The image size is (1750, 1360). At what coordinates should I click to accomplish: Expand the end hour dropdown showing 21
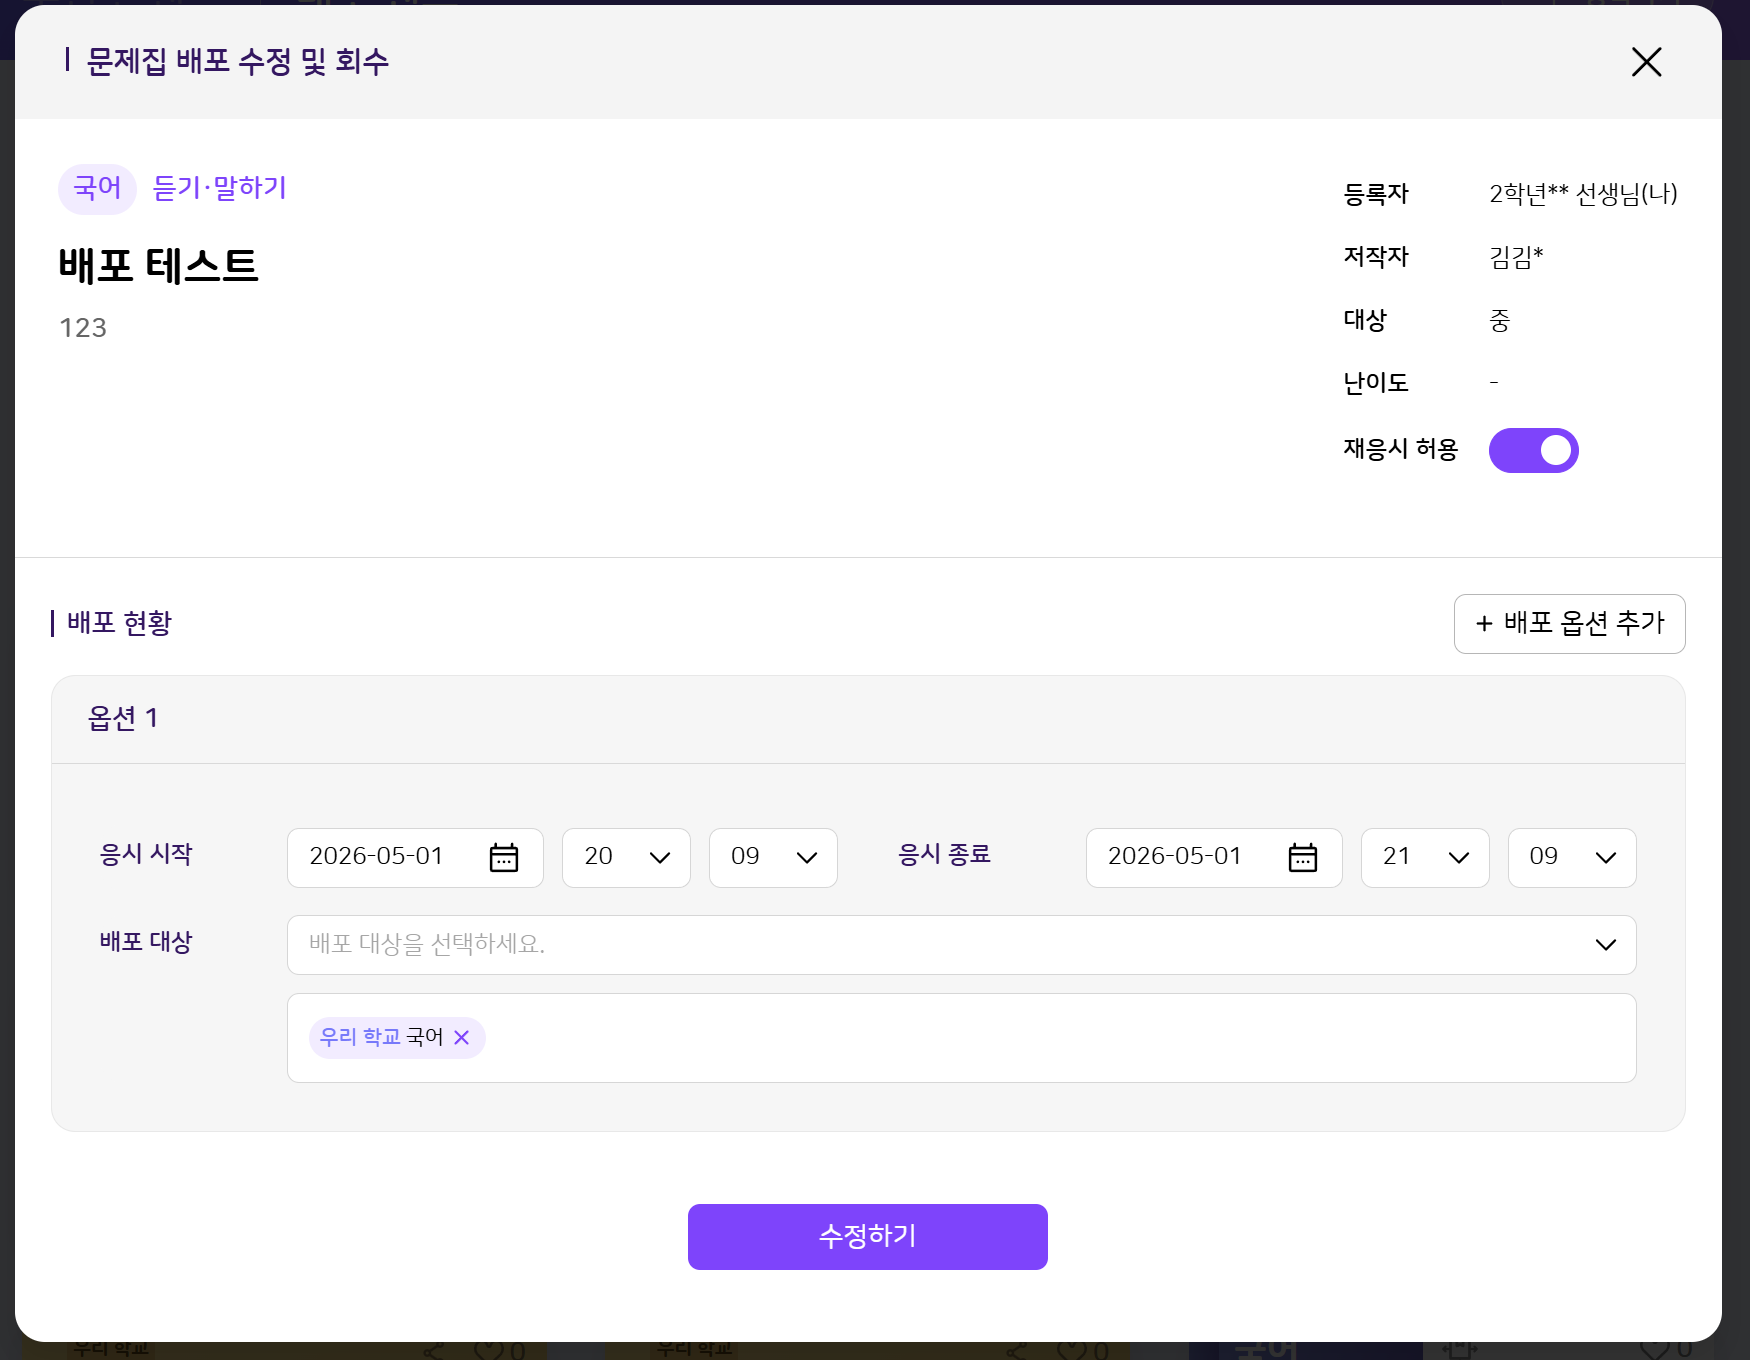point(1425,858)
